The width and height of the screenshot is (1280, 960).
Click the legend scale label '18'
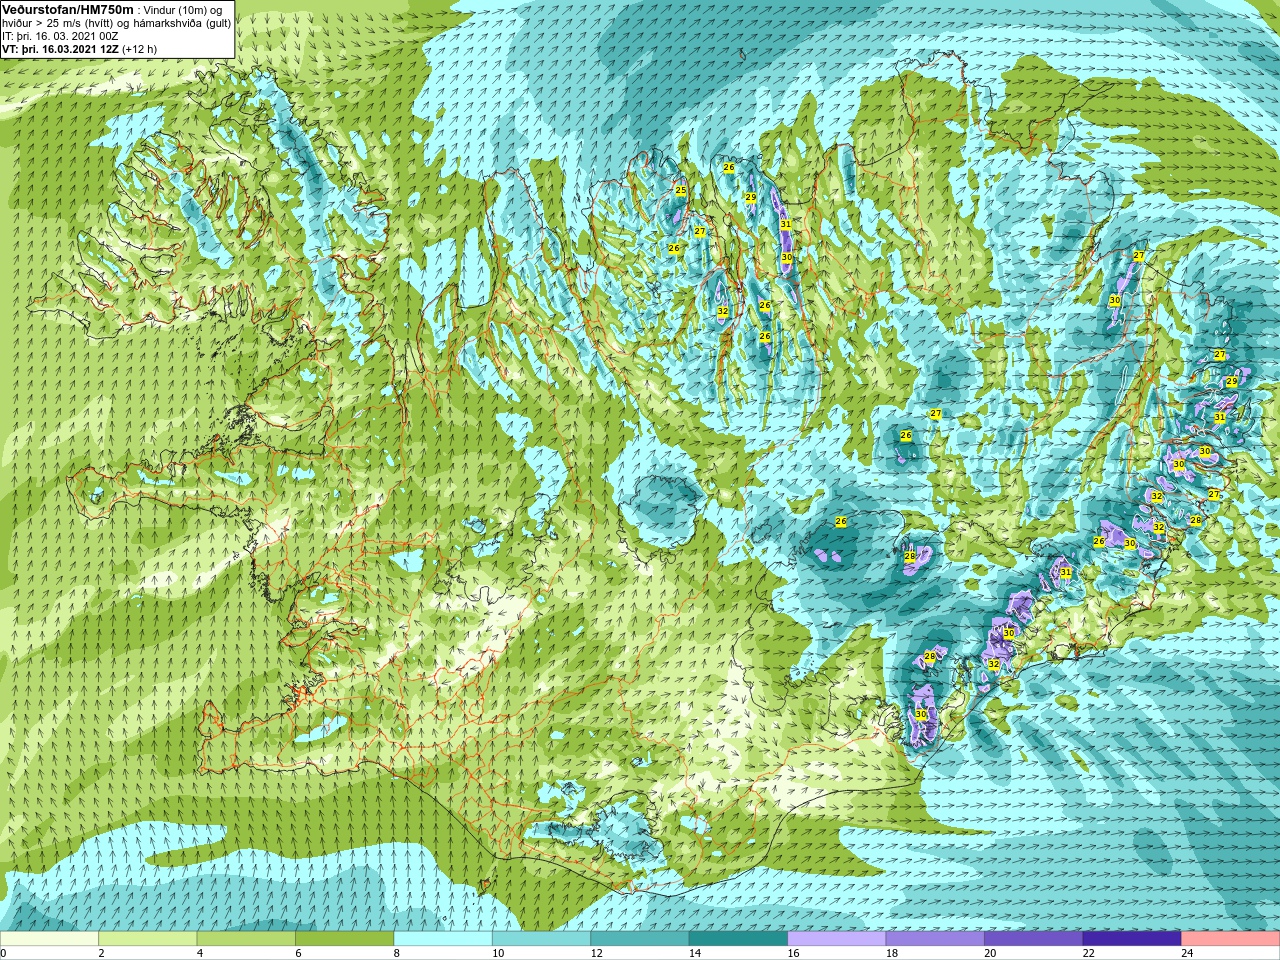(x=892, y=953)
